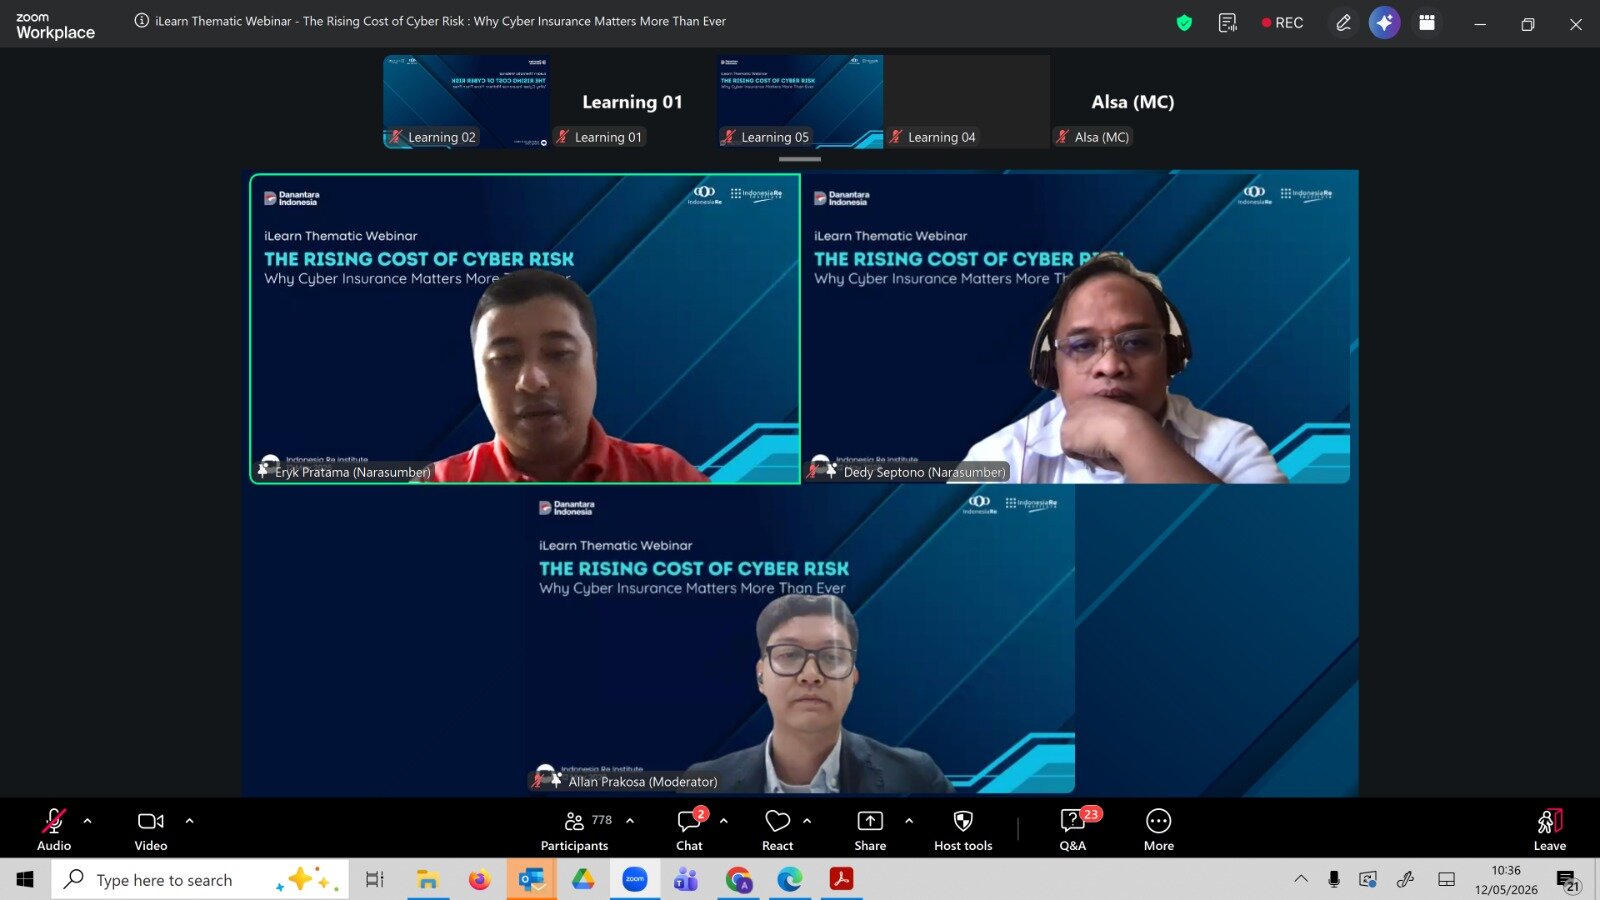Open Google Drive from the taskbar
1600x900 pixels.
coord(583,880)
